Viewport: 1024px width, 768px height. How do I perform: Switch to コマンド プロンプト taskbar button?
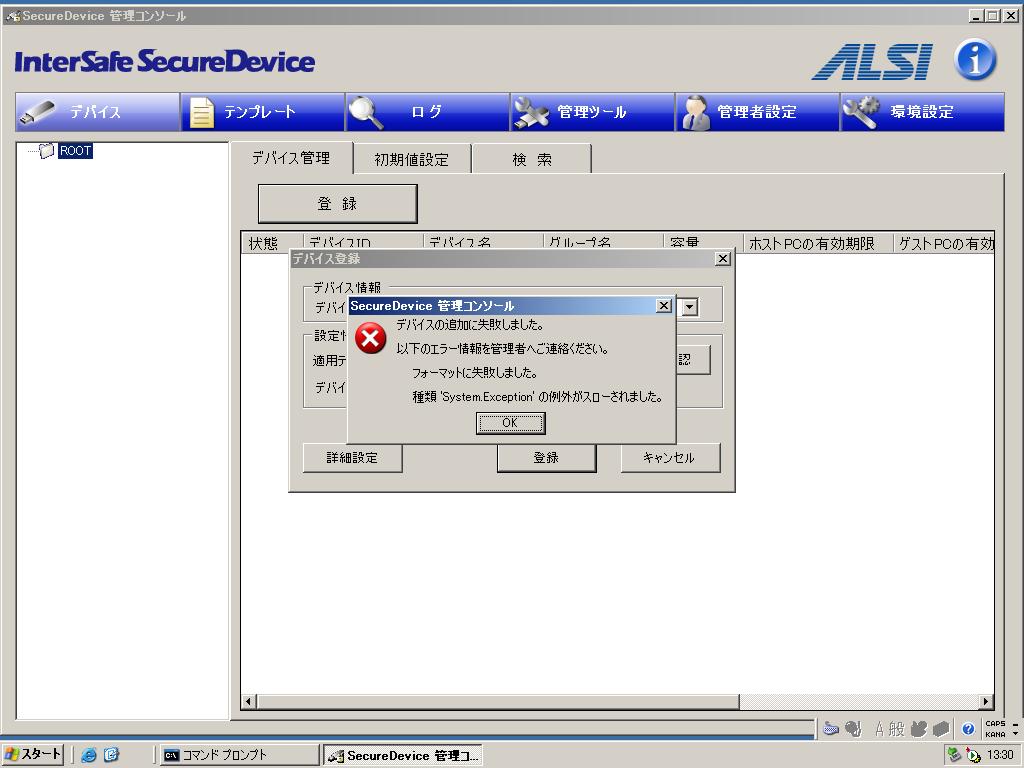tap(240, 755)
